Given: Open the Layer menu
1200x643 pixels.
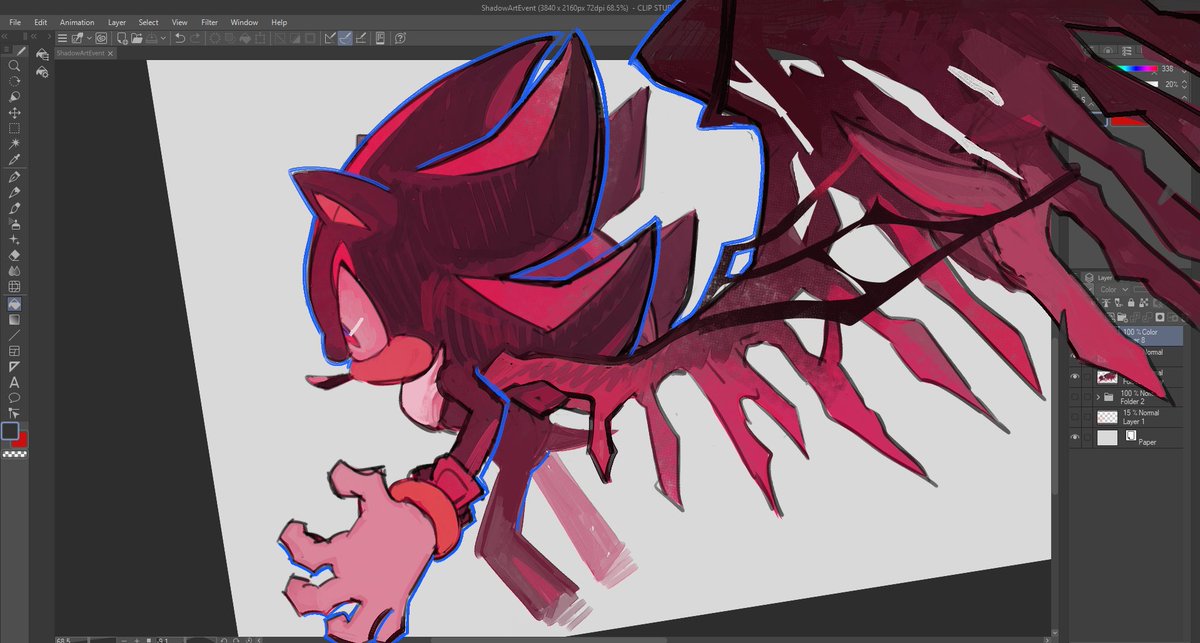Looking at the screenshot, I should [117, 22].
